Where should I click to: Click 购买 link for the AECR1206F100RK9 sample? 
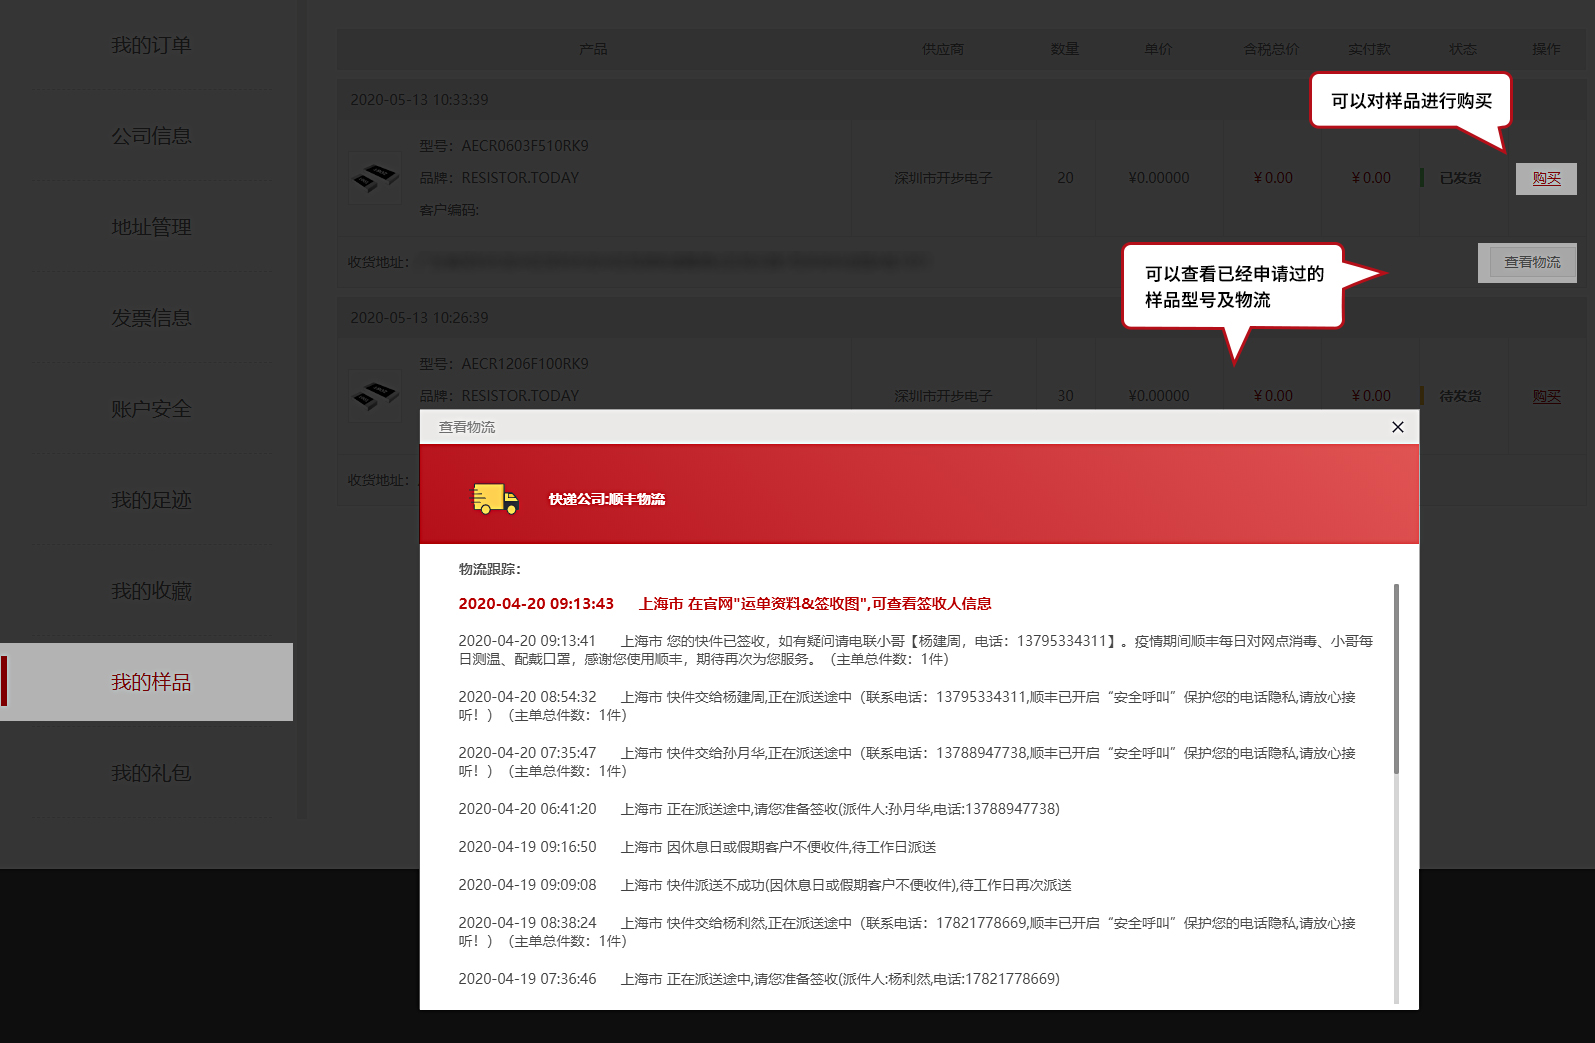click(1546, 396)
